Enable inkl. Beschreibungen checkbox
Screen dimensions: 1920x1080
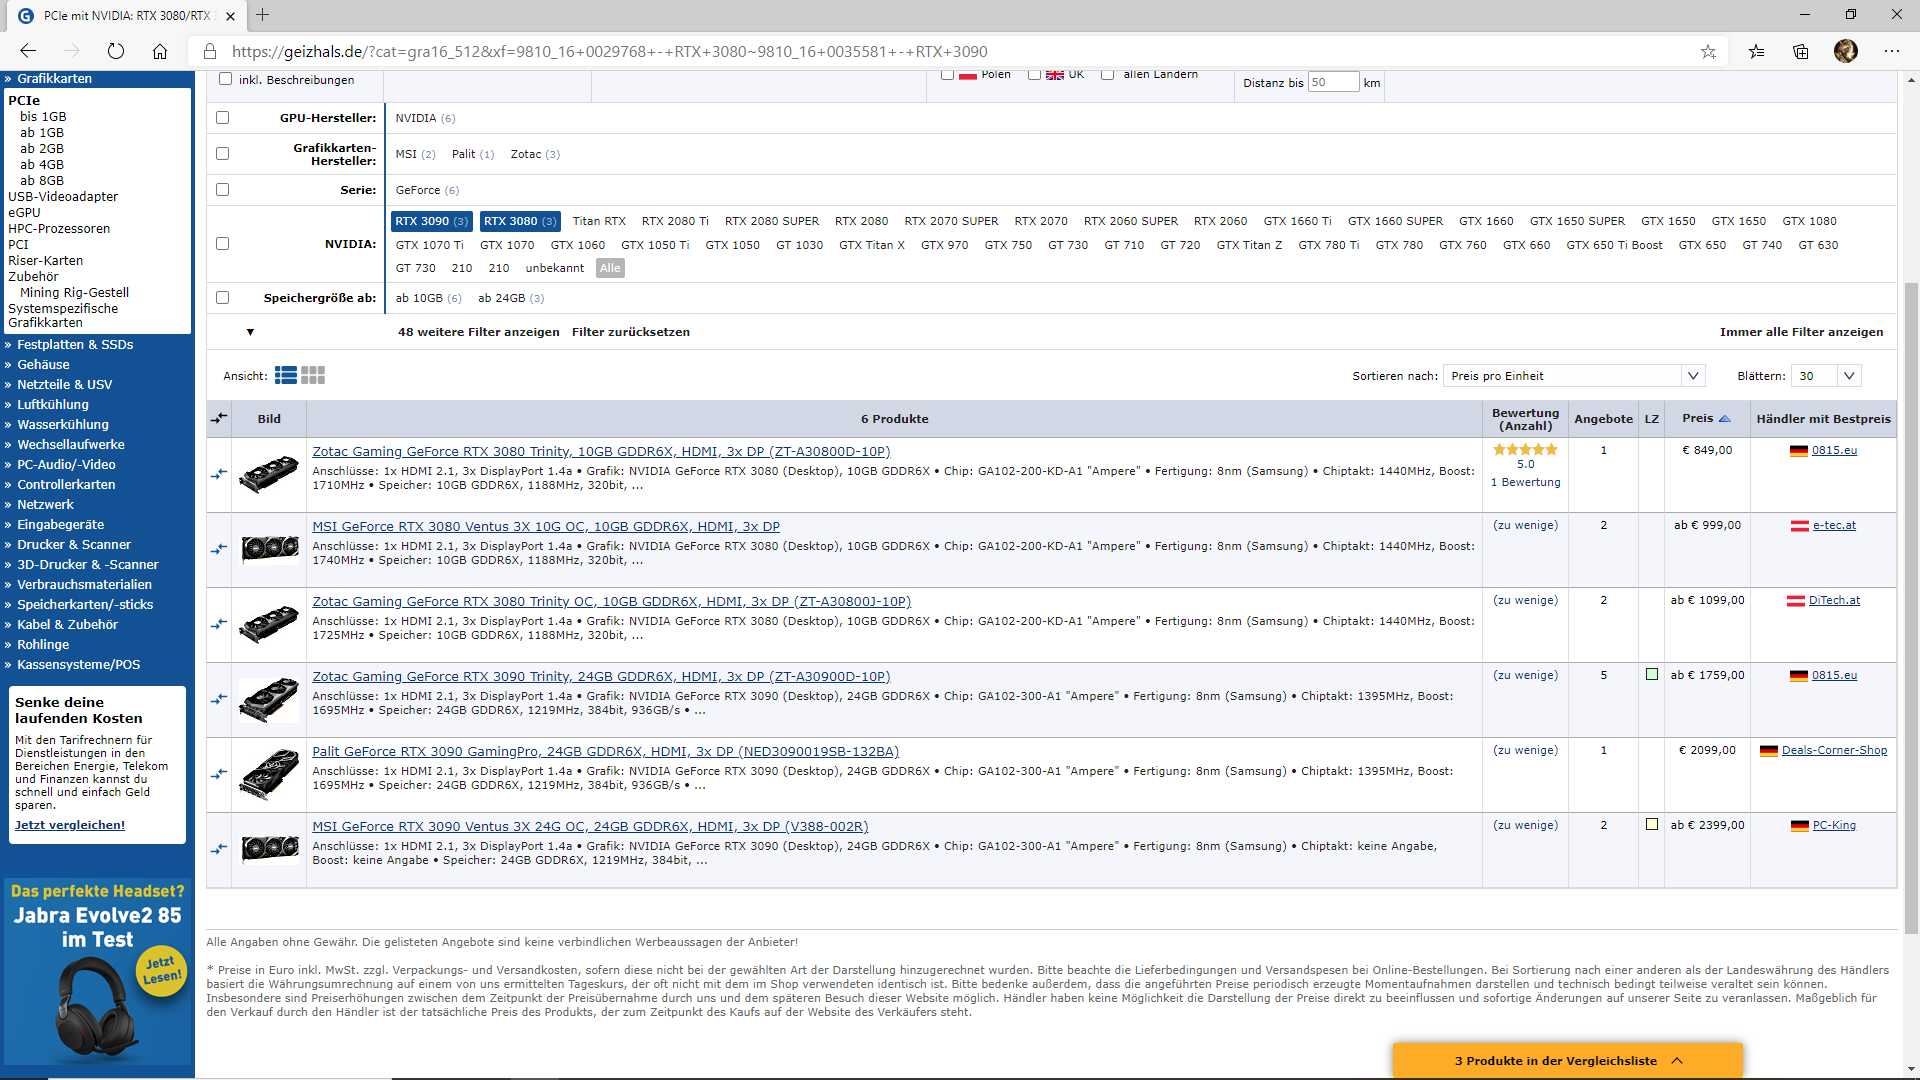[225, 79]
